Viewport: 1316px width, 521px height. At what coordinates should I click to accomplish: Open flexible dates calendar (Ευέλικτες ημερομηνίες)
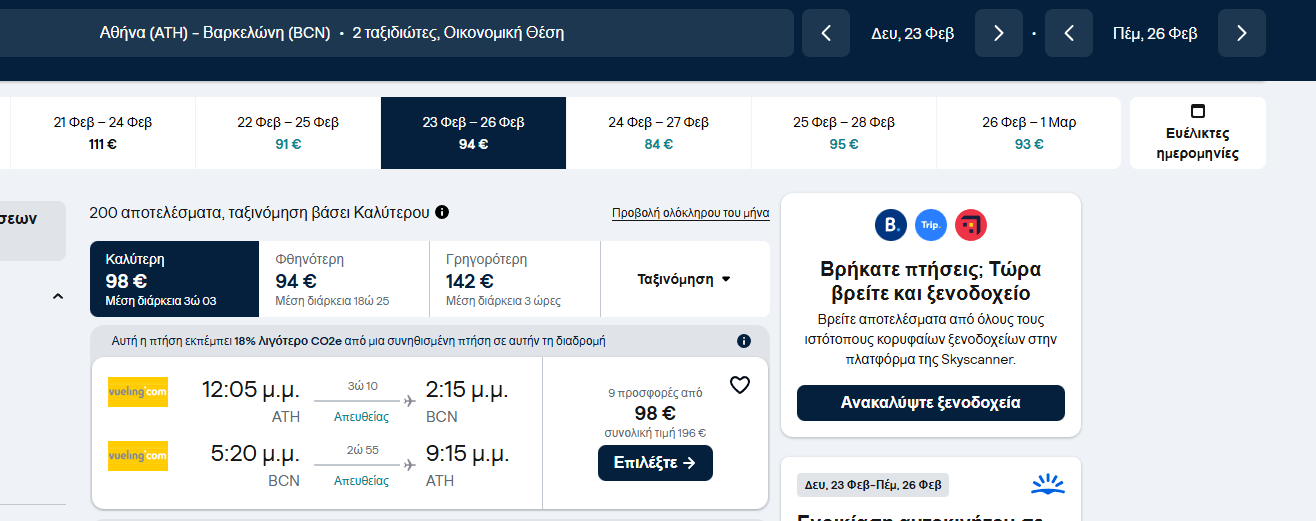coord(1197,133)
